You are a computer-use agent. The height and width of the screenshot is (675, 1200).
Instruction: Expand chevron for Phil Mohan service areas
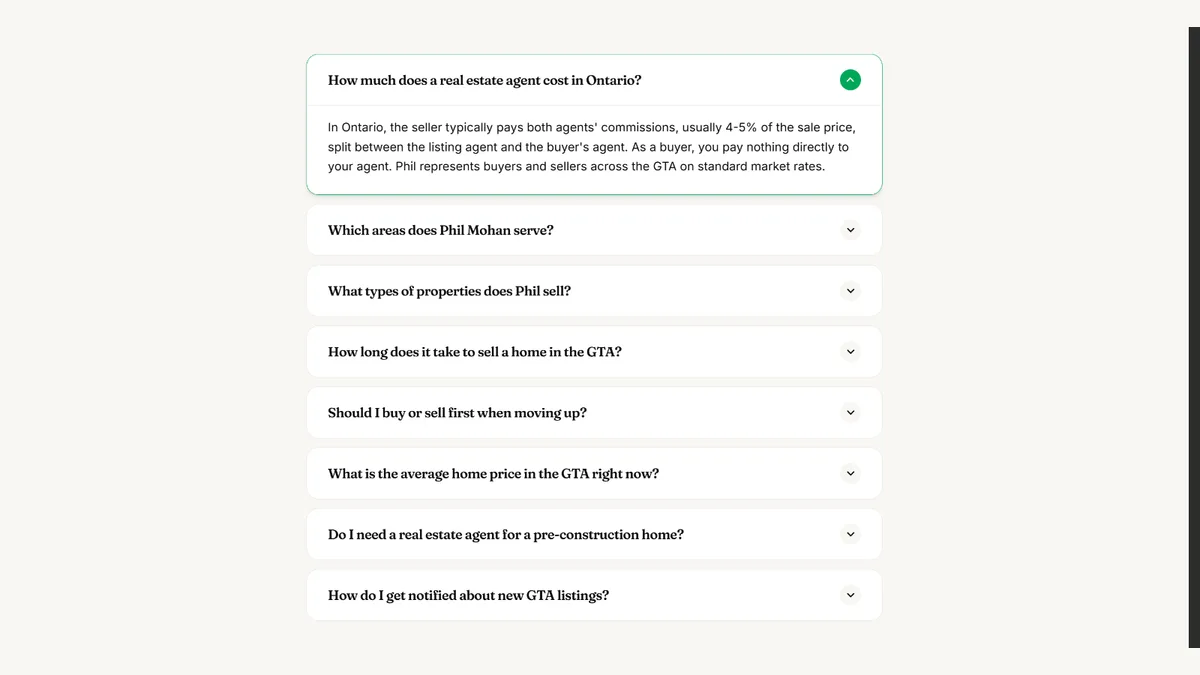850,230
